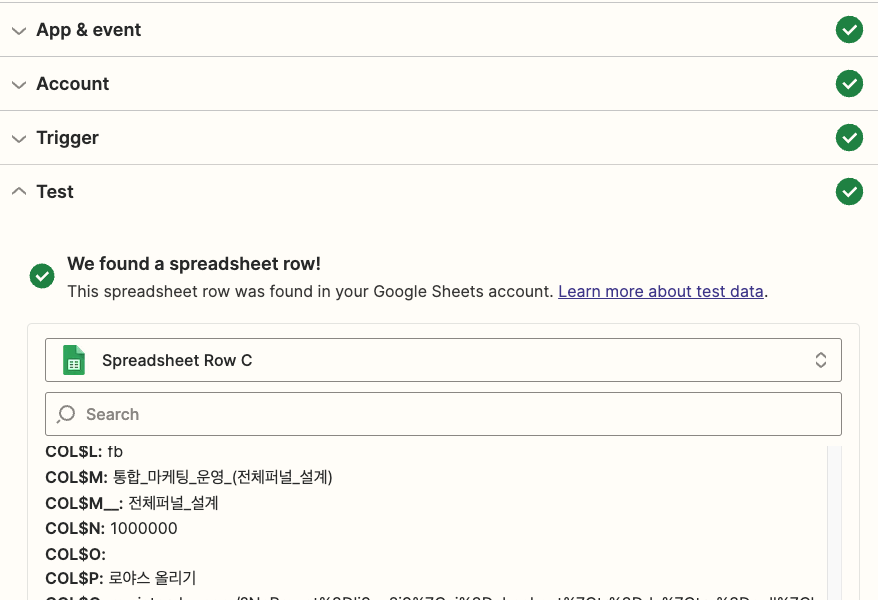Select the Trigger section title
878x600 pixels.
[67, 138]
